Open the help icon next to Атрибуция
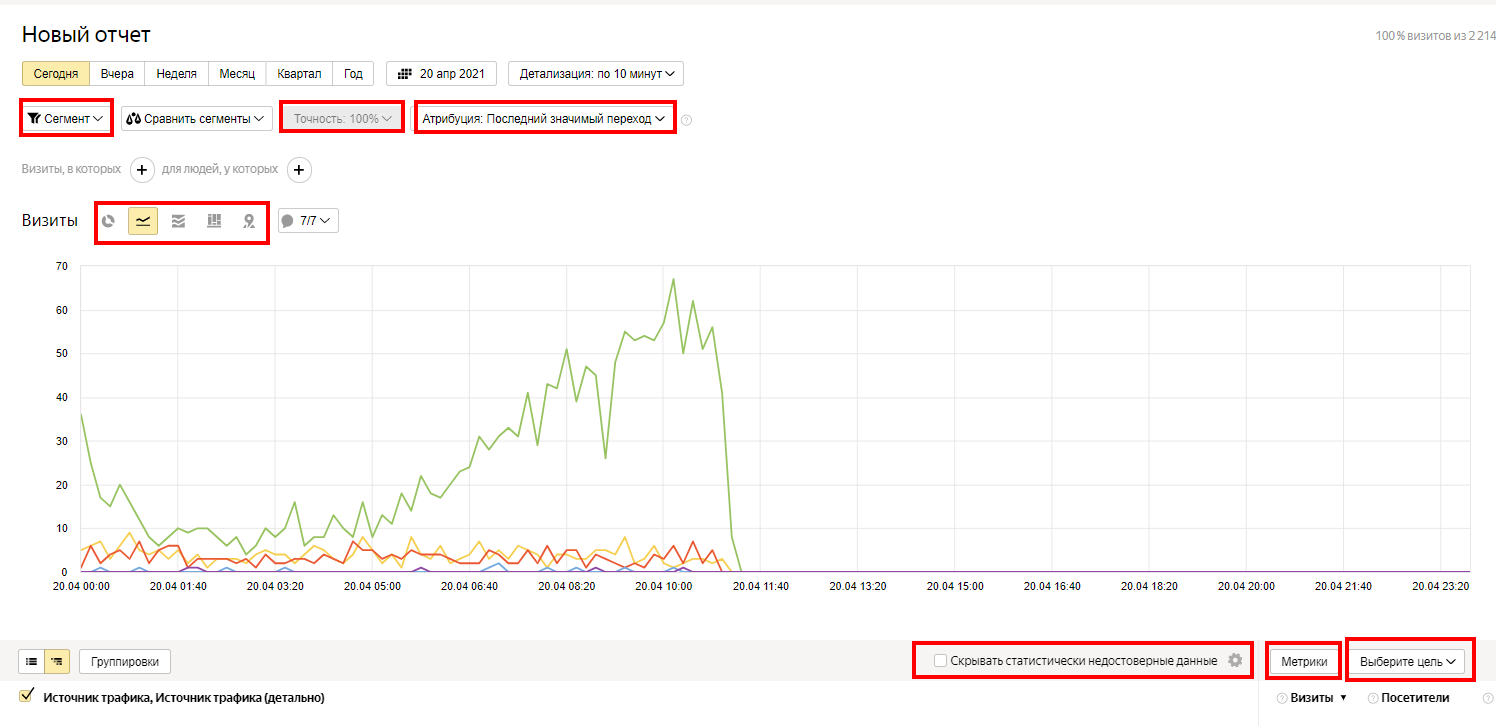This screenshot has height=726, width=1496. [686, 120]
